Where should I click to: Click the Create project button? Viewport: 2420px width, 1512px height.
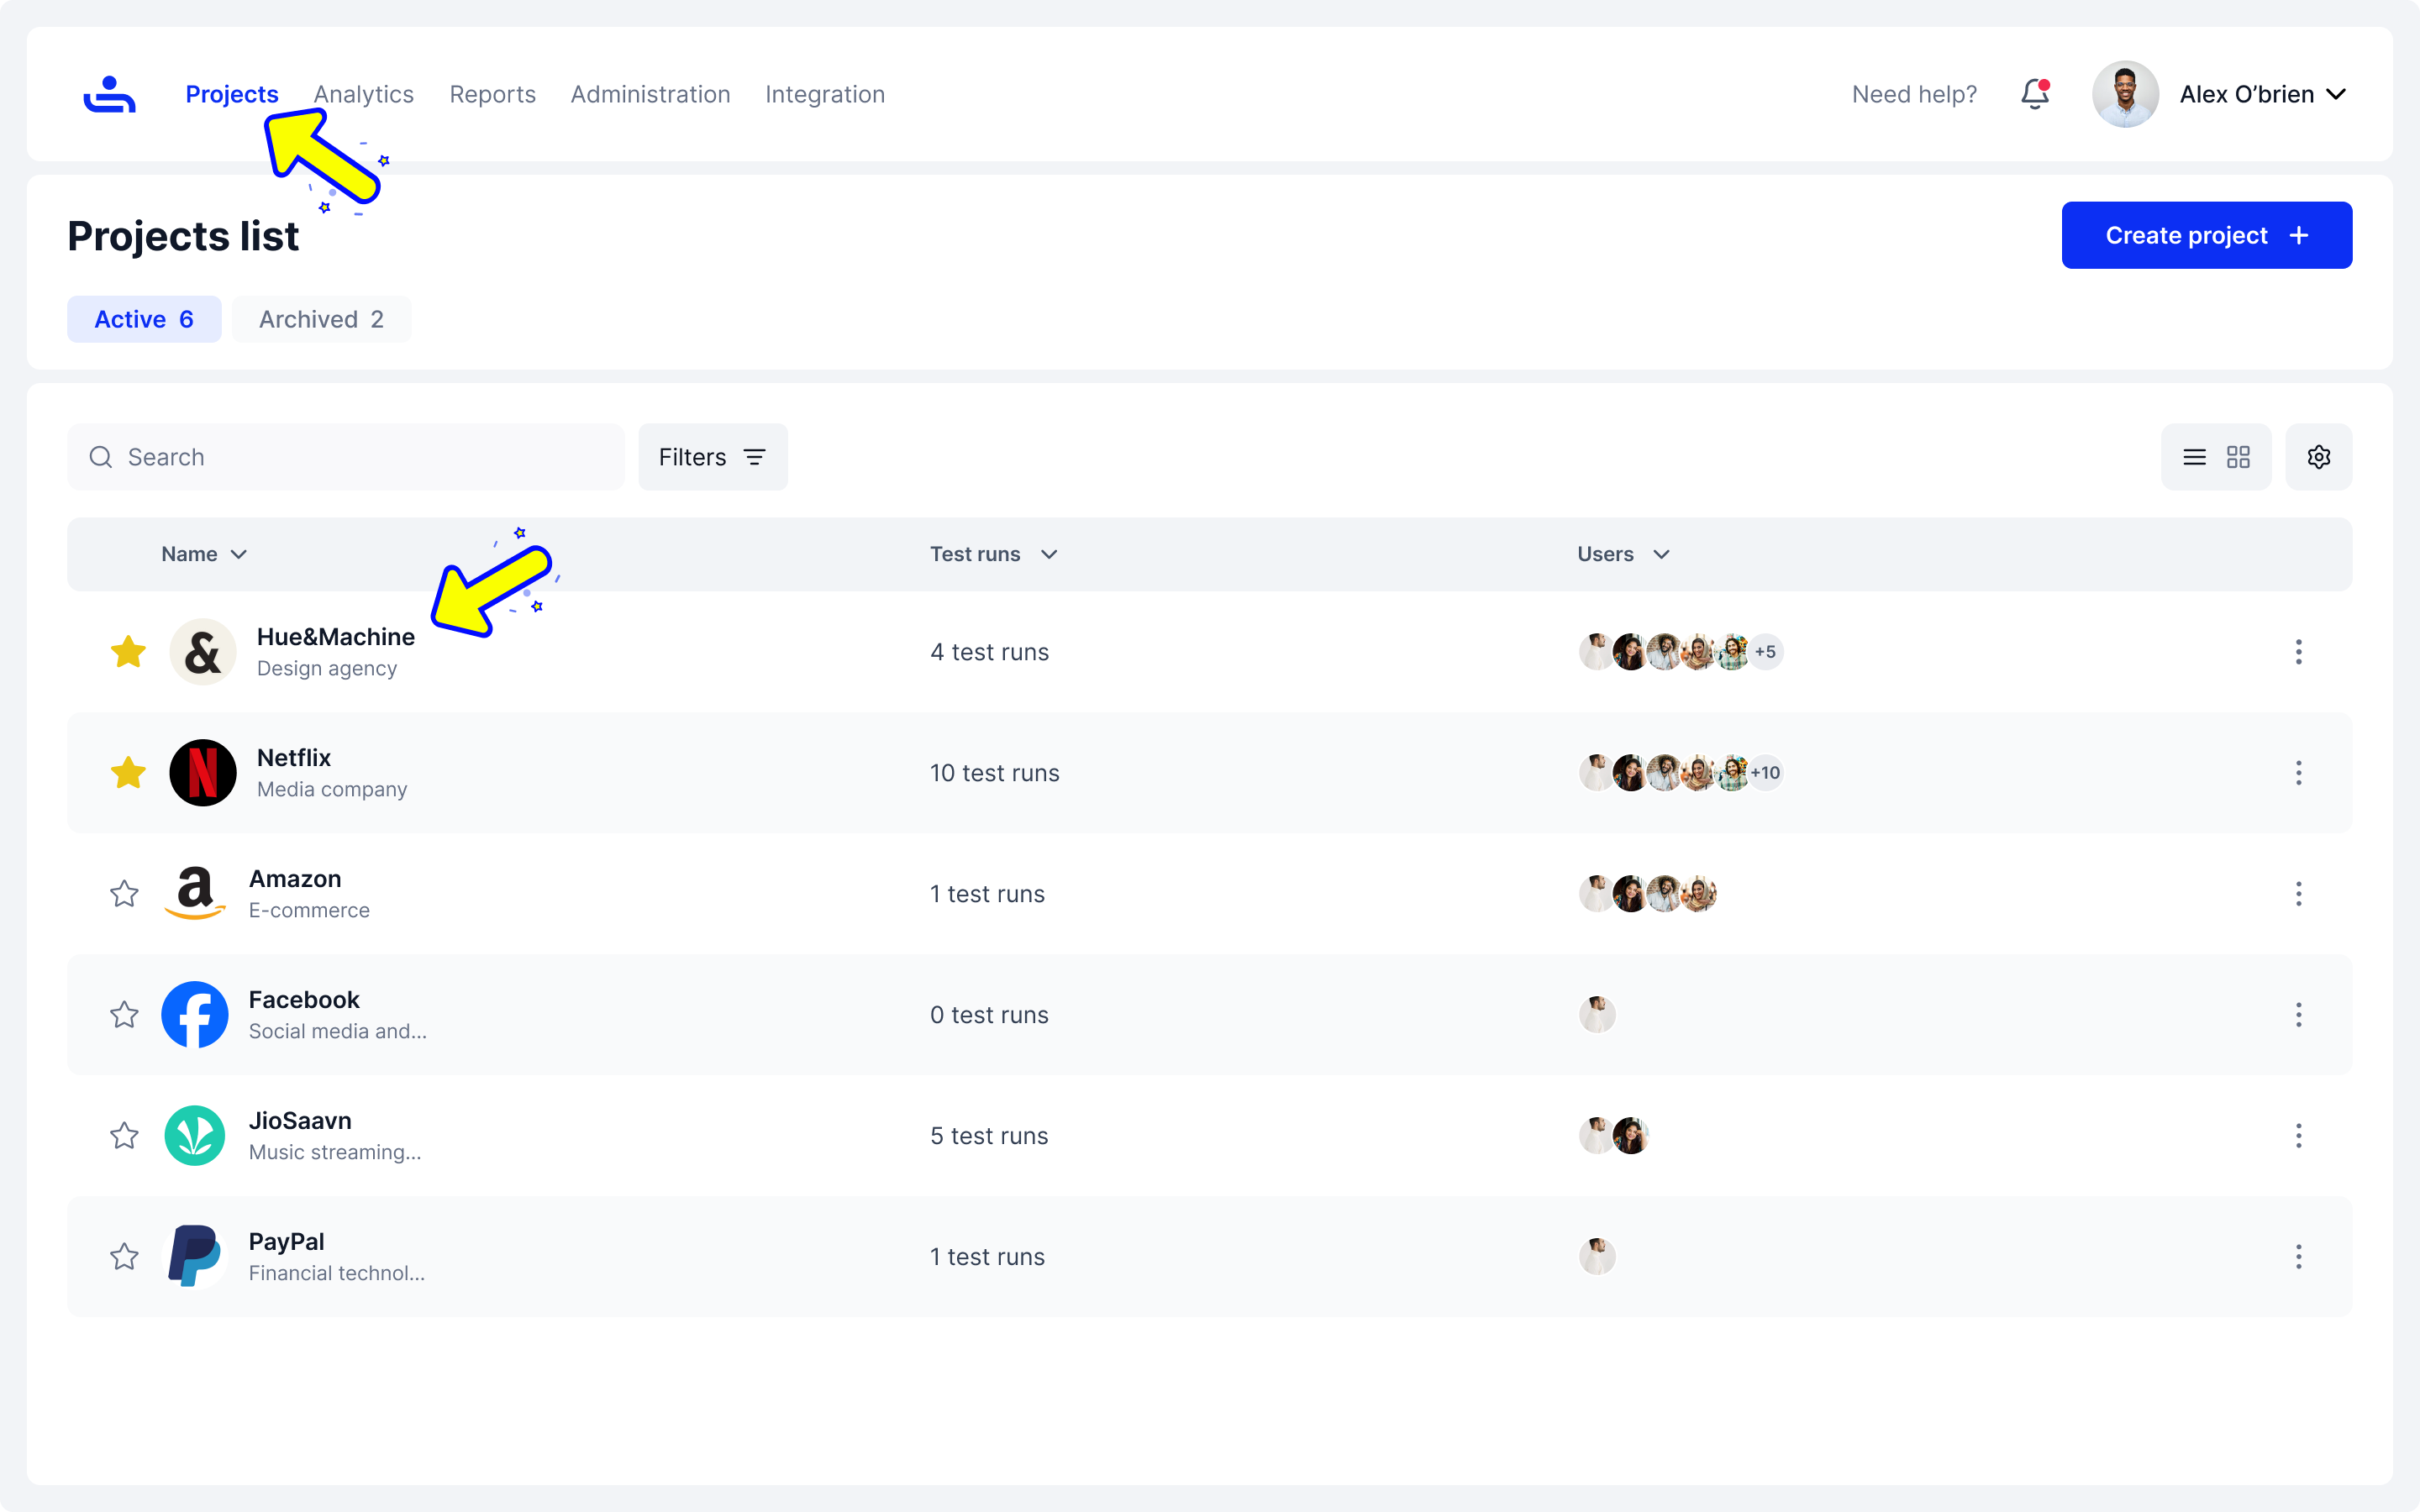click(2206, 235)
